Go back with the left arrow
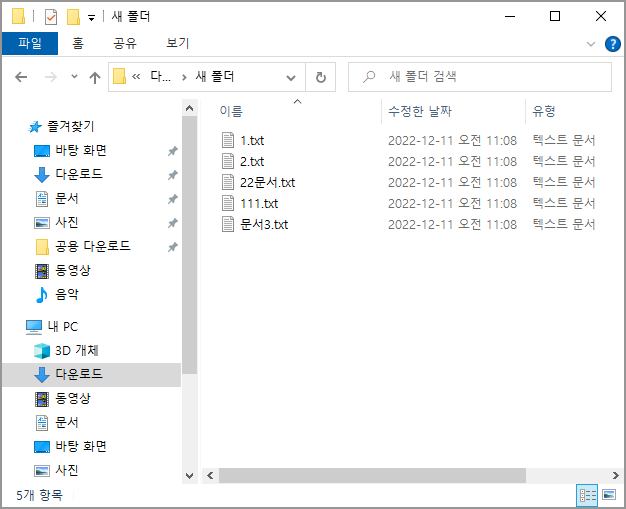 [21, 77]
